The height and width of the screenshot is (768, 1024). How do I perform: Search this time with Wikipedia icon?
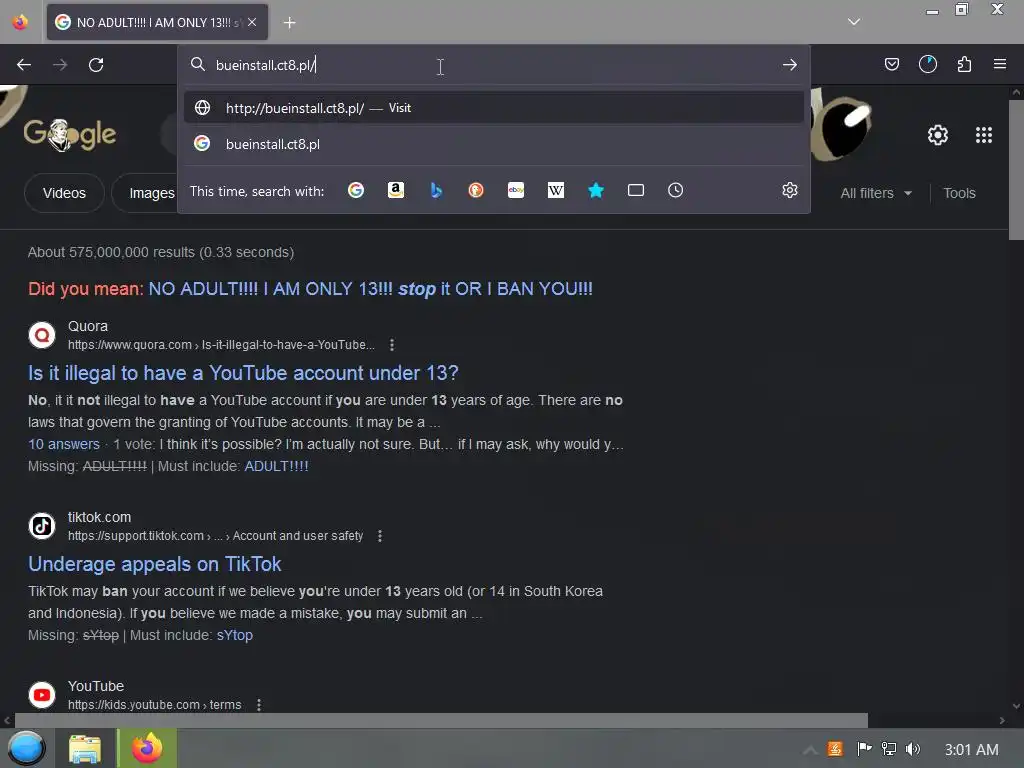tap(556, 190)
